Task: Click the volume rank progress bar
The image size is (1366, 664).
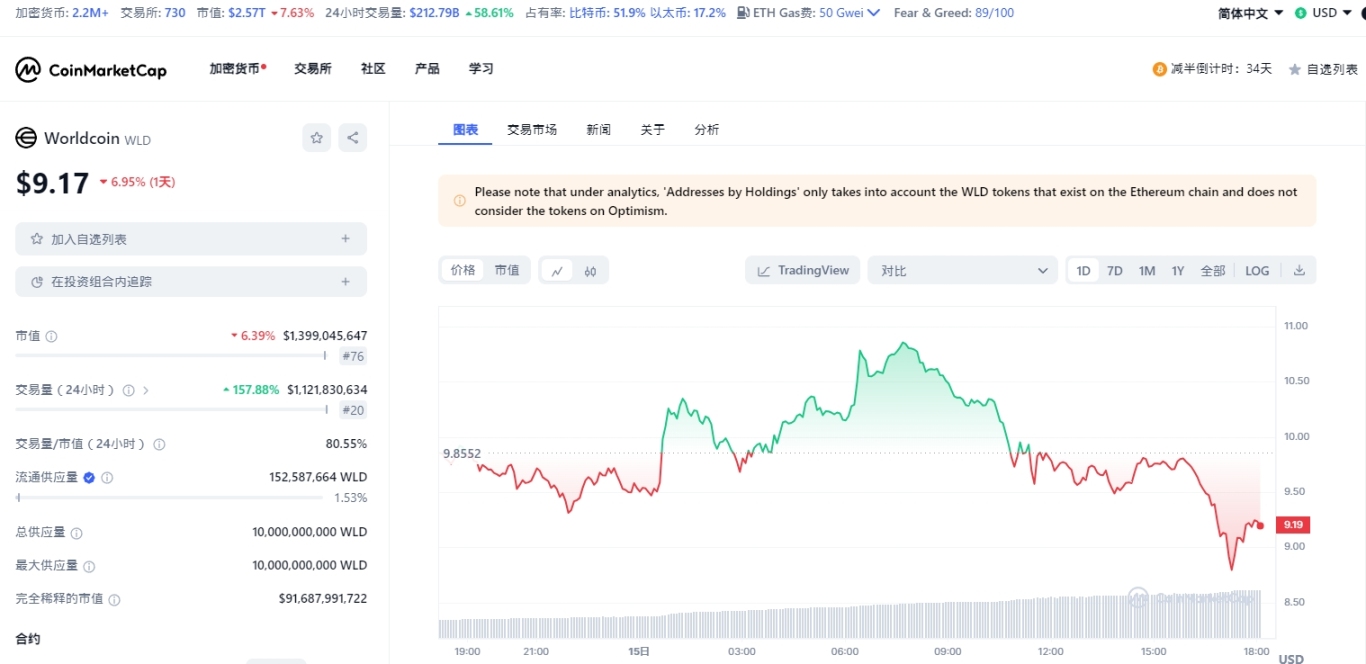Action: coord(171,409)
